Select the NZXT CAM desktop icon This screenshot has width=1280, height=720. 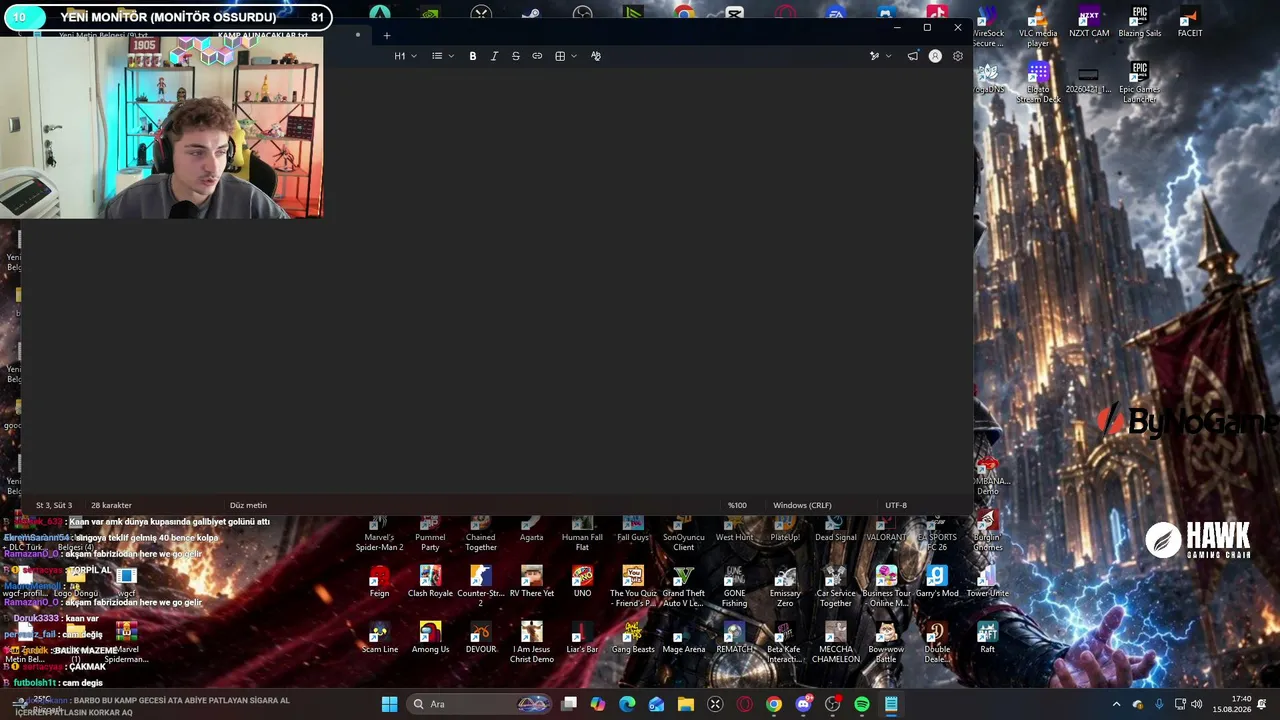coord(1089,23)
